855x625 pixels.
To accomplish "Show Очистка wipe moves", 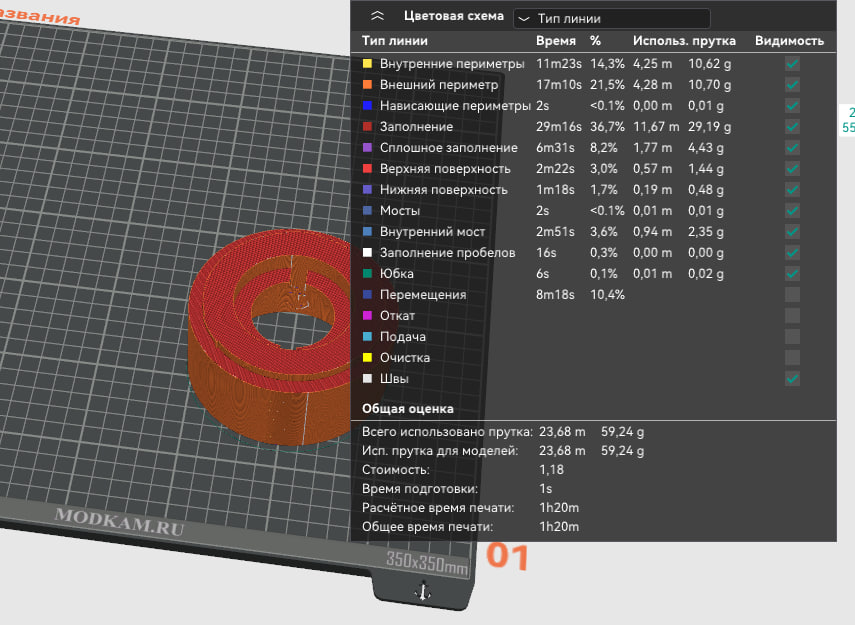I will point(792,358).
